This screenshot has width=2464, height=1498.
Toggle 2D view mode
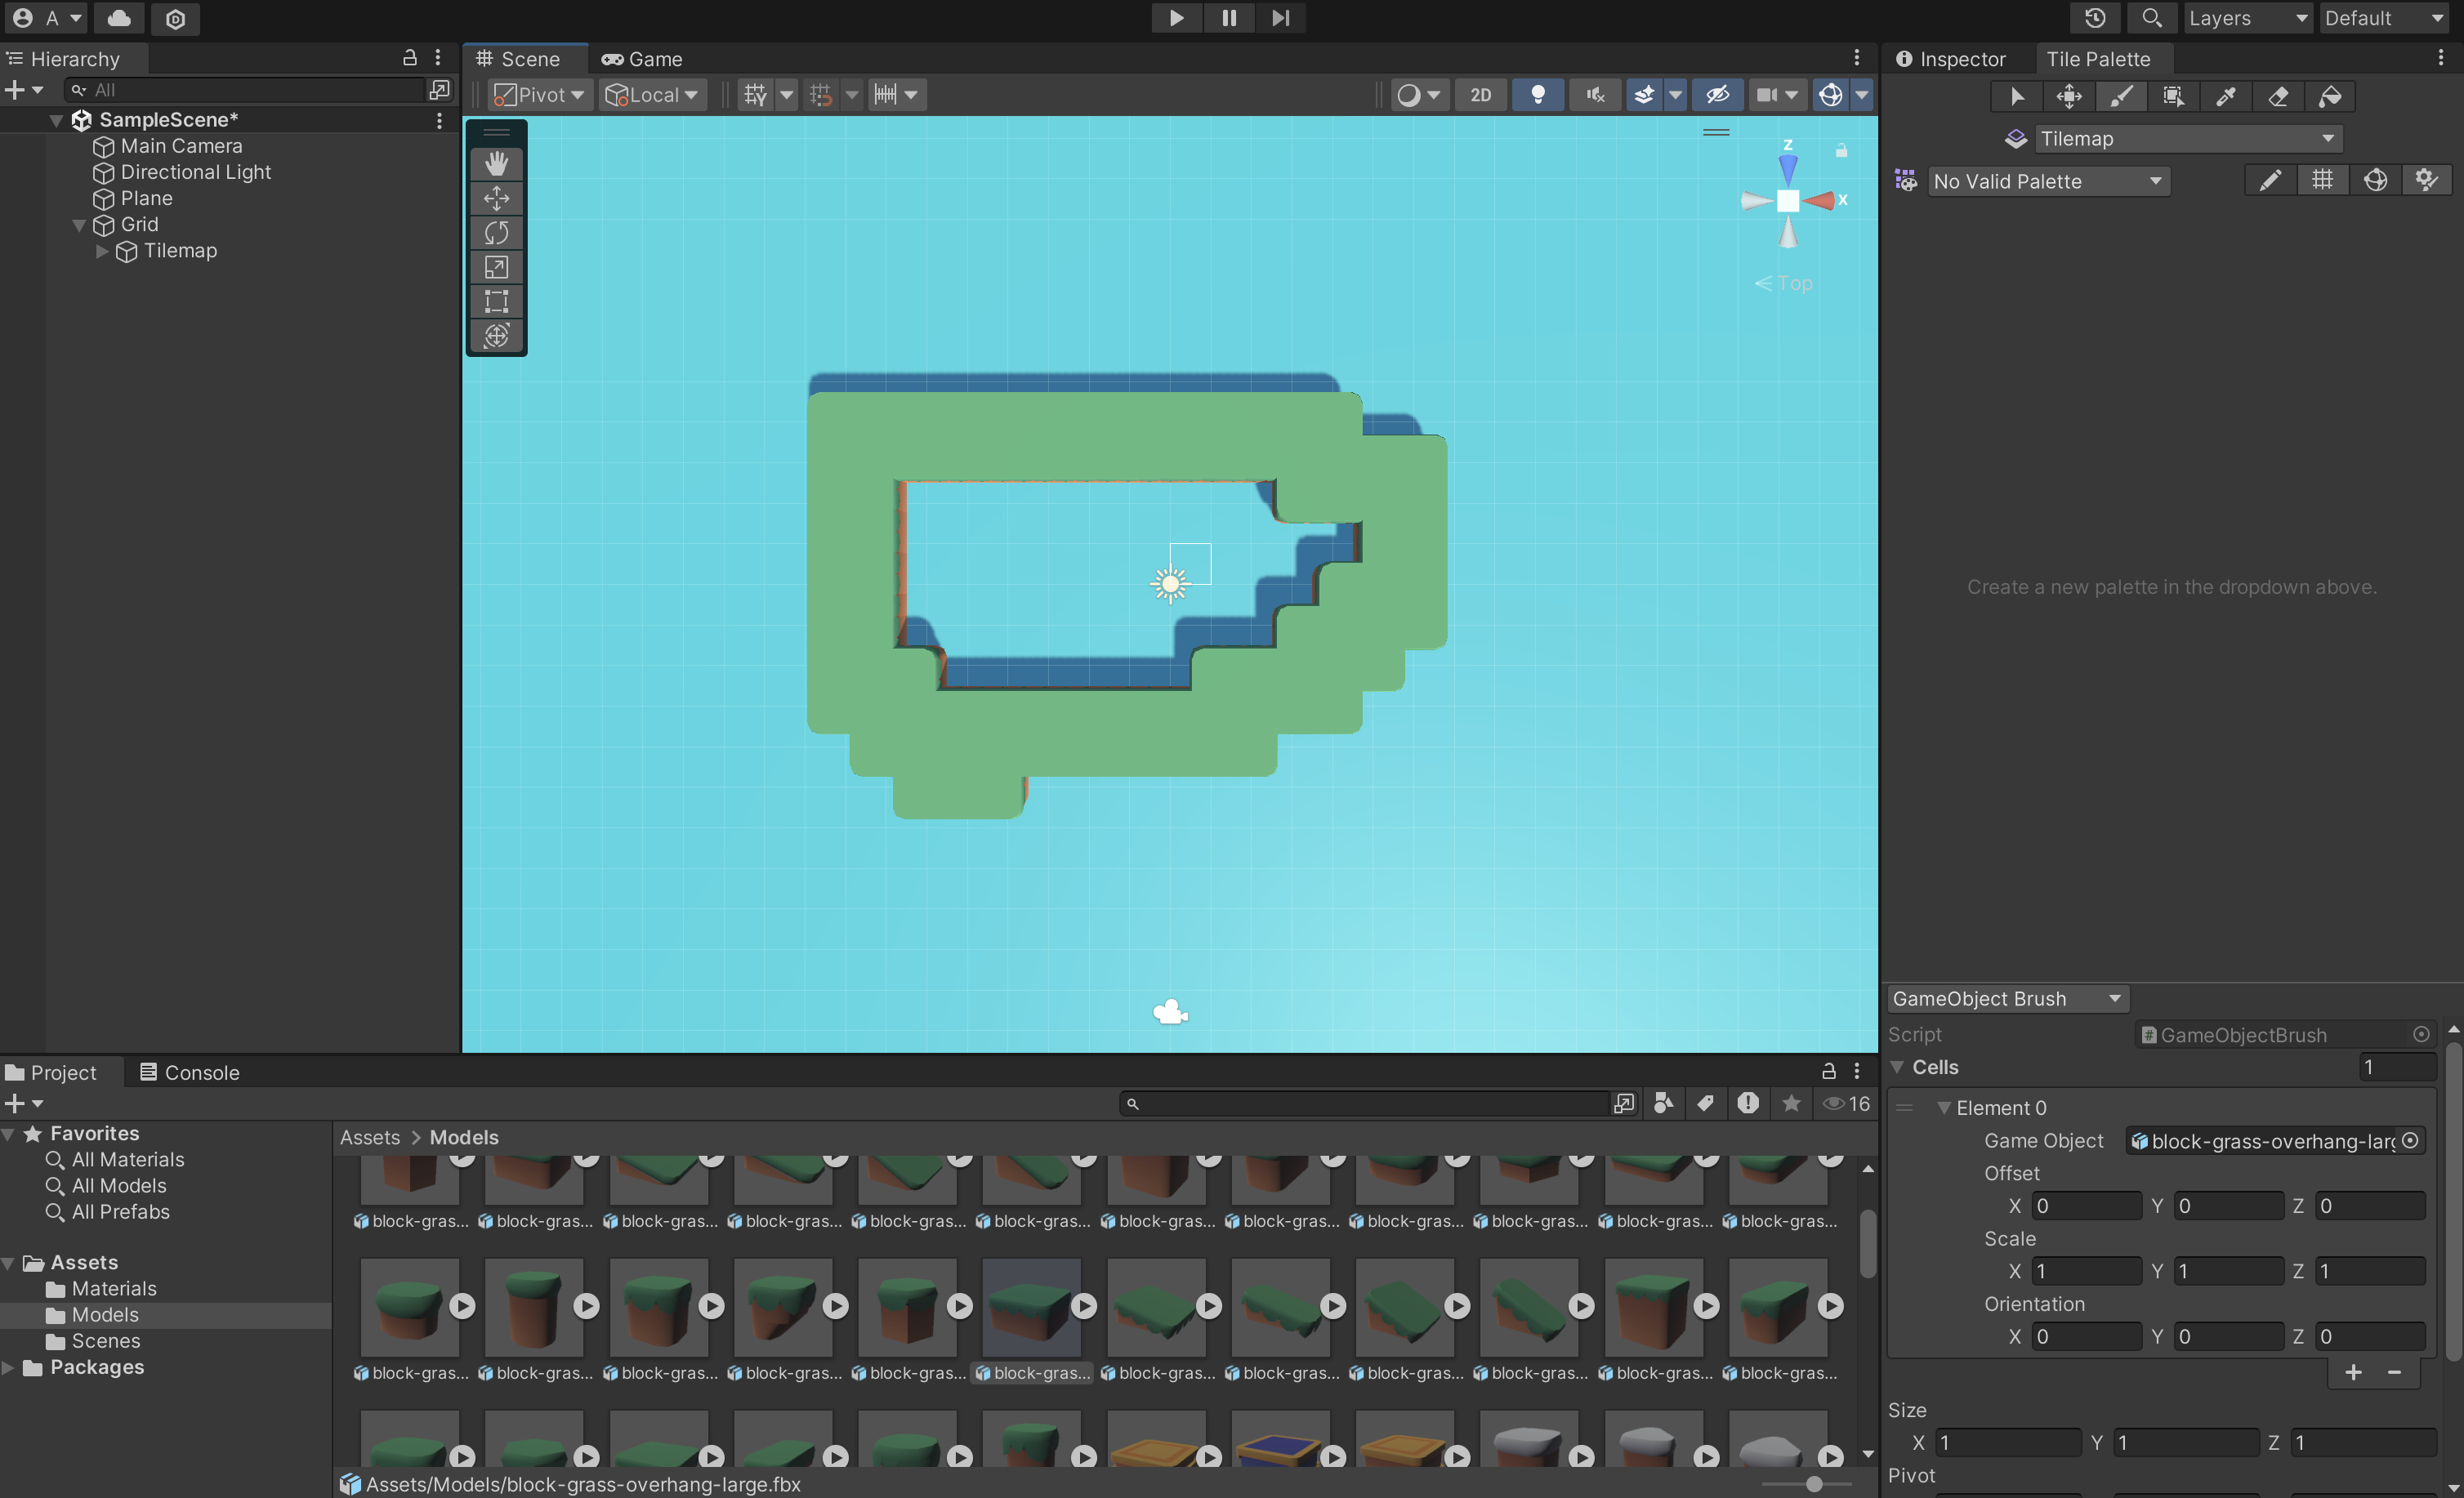(x=1480, y=95)
